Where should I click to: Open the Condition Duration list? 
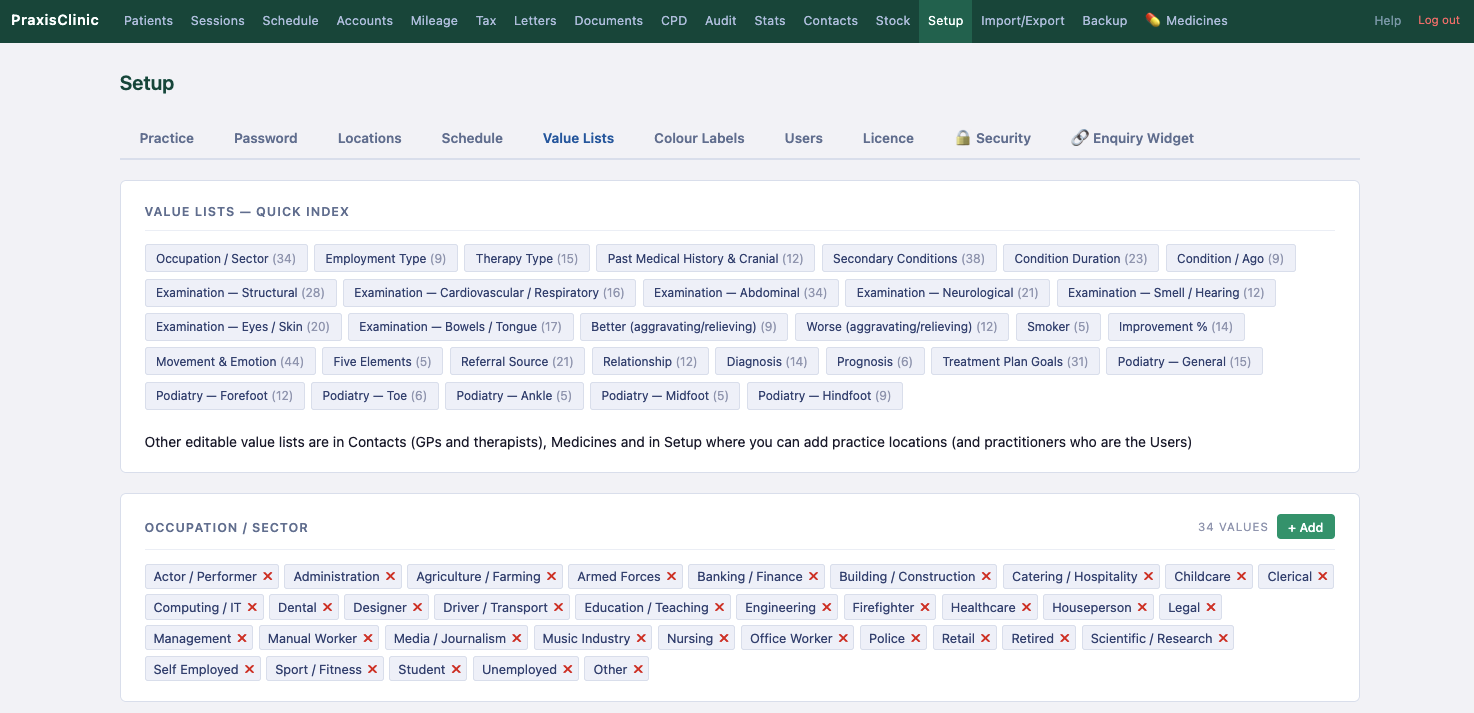1081,258
